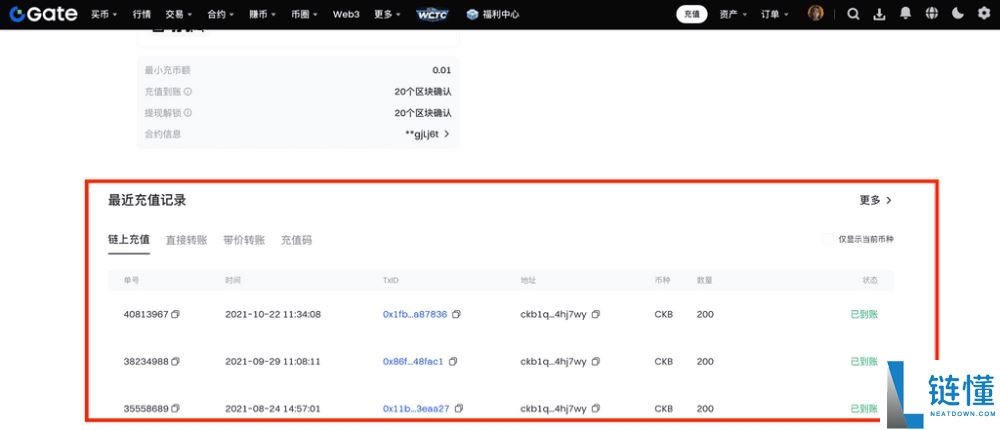Click the timestamp 2021-10-22 11:34:08
The width and height of the screenshot is (1000, 430).
tap(273, 314)
